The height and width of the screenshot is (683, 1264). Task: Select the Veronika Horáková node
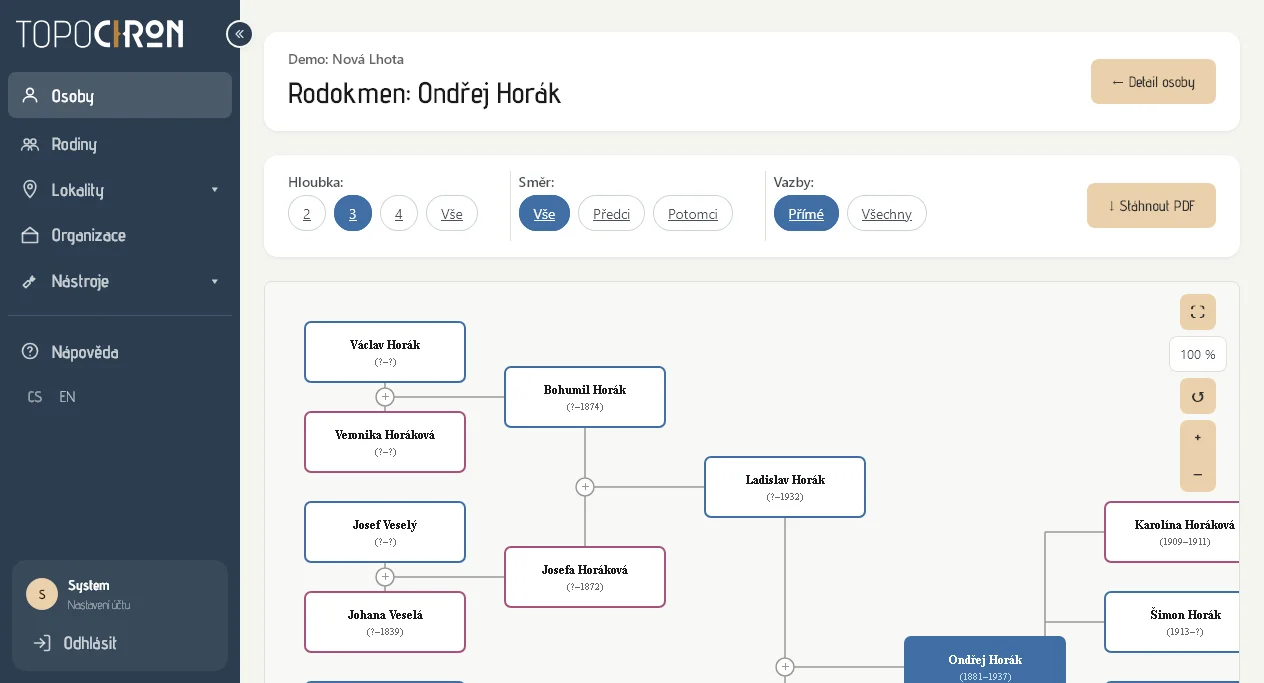point(385,442)
